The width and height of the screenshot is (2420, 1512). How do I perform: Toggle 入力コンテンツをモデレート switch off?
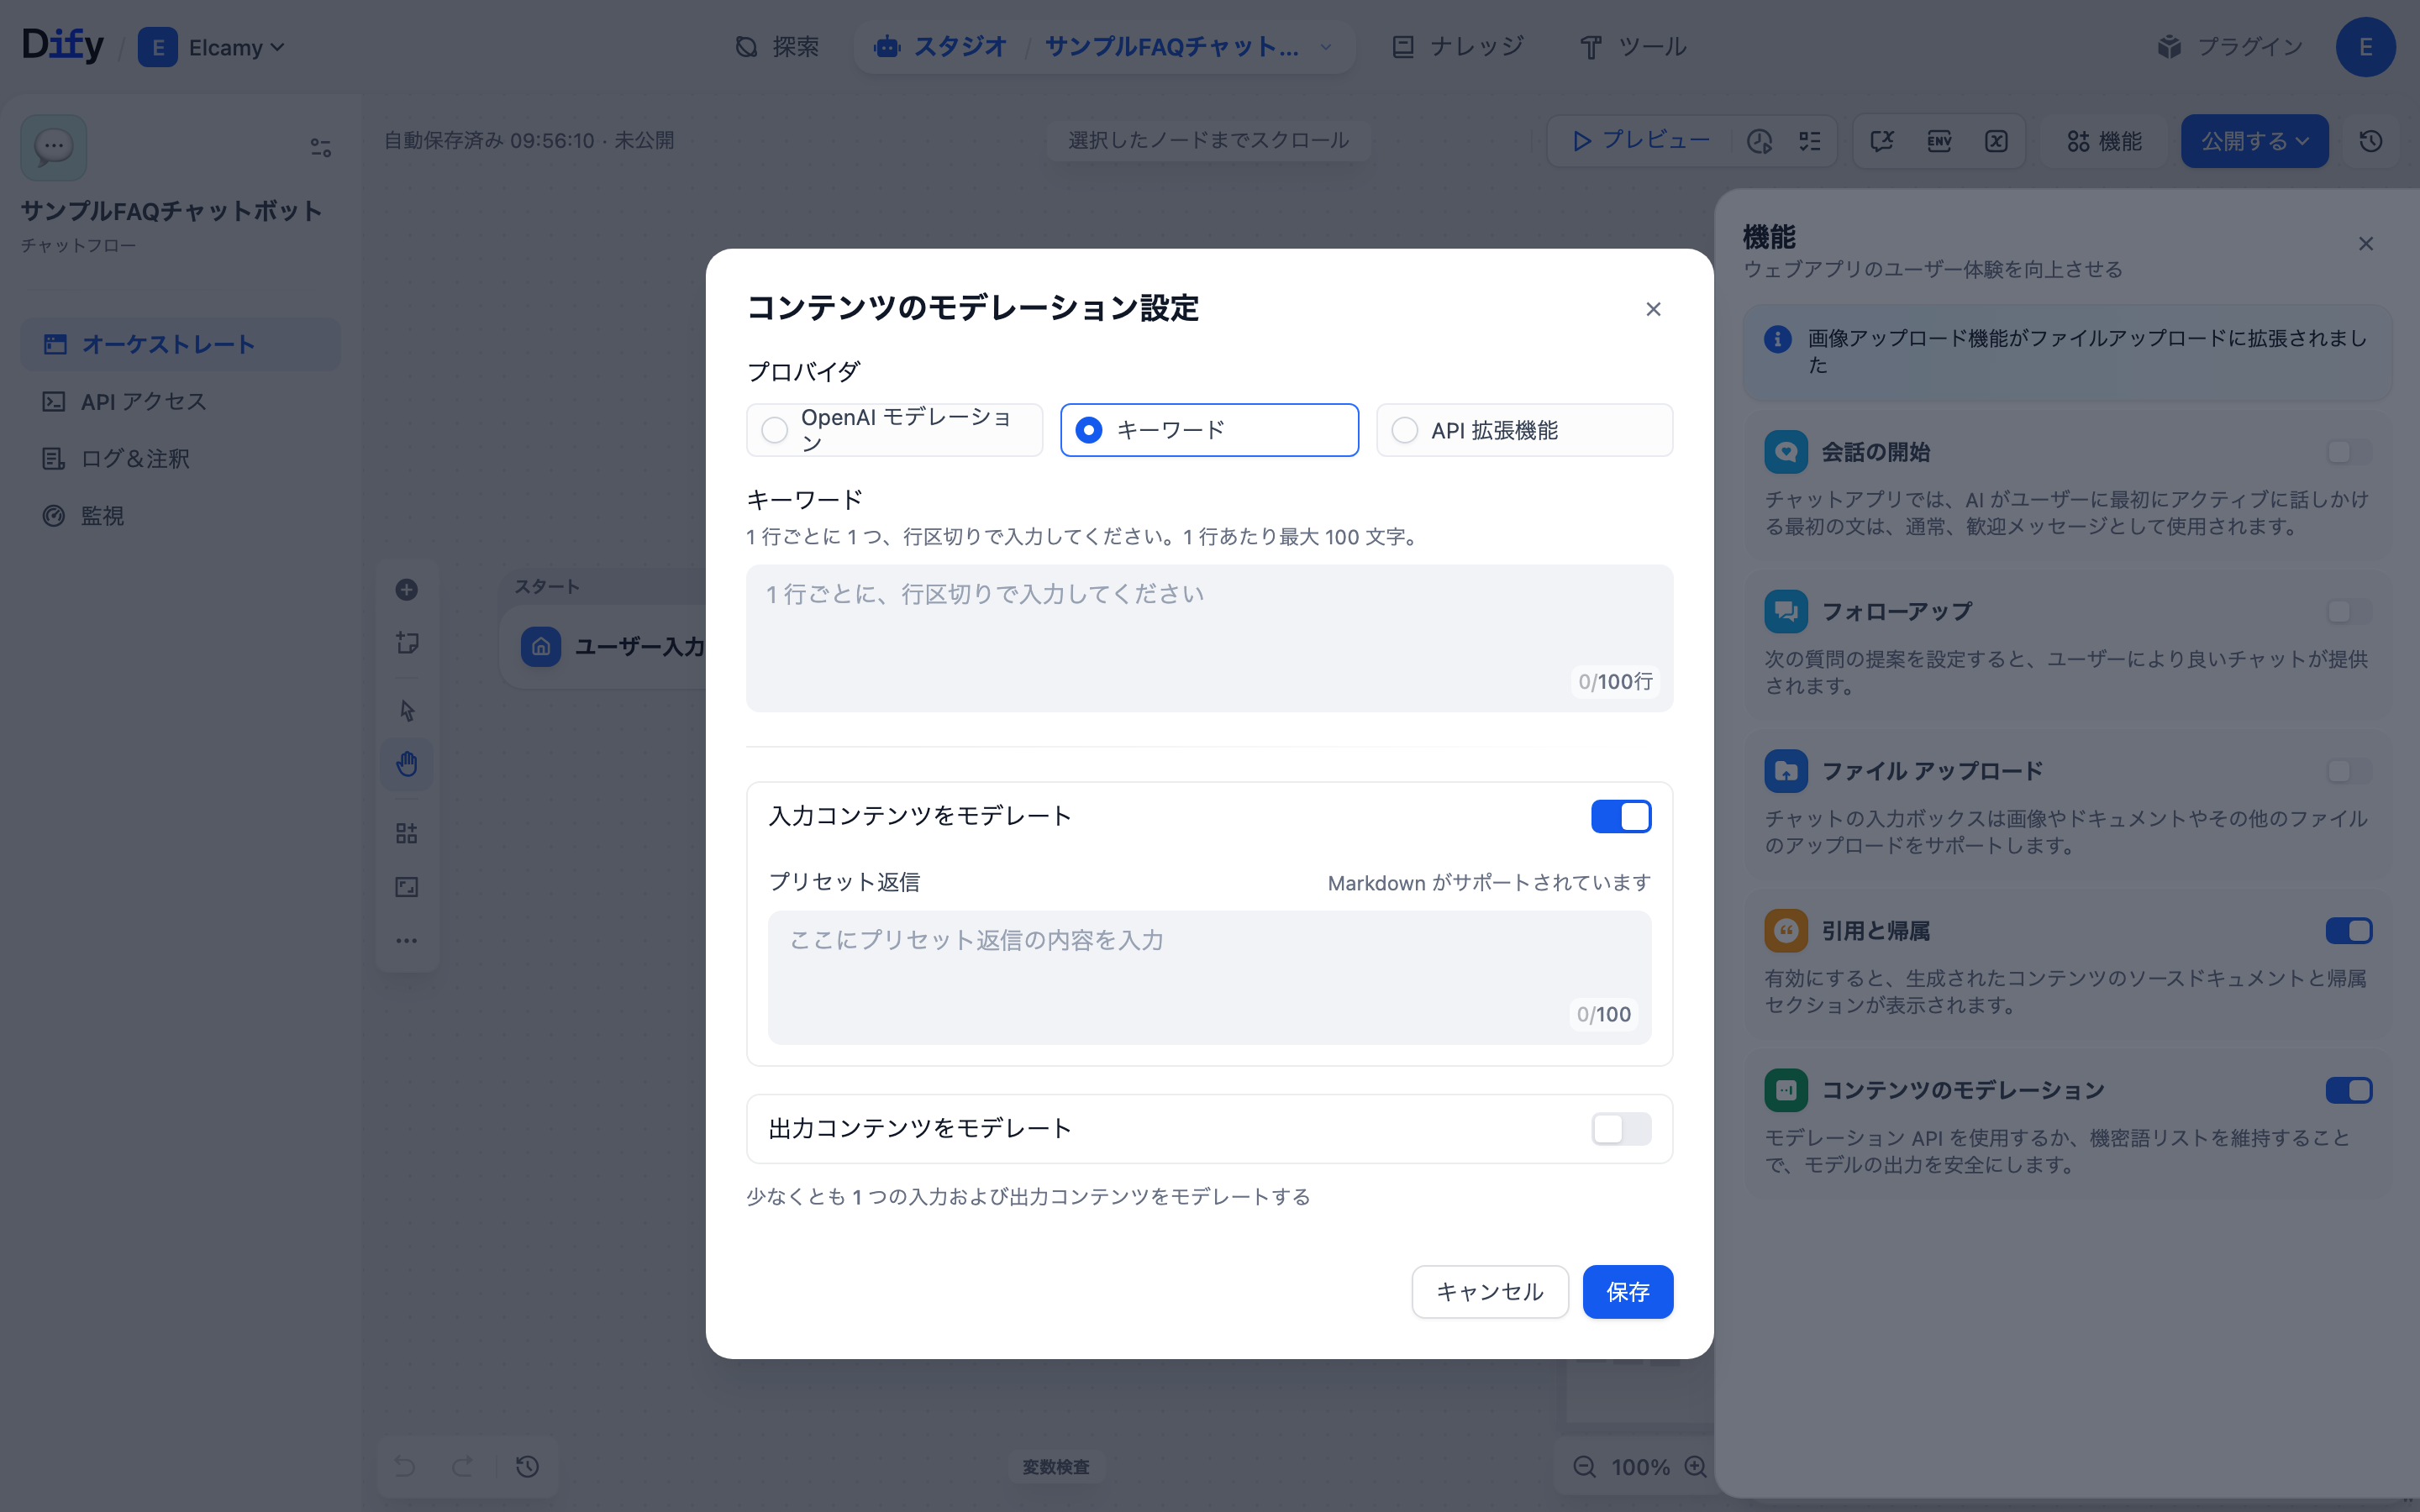click(1620, 816)
